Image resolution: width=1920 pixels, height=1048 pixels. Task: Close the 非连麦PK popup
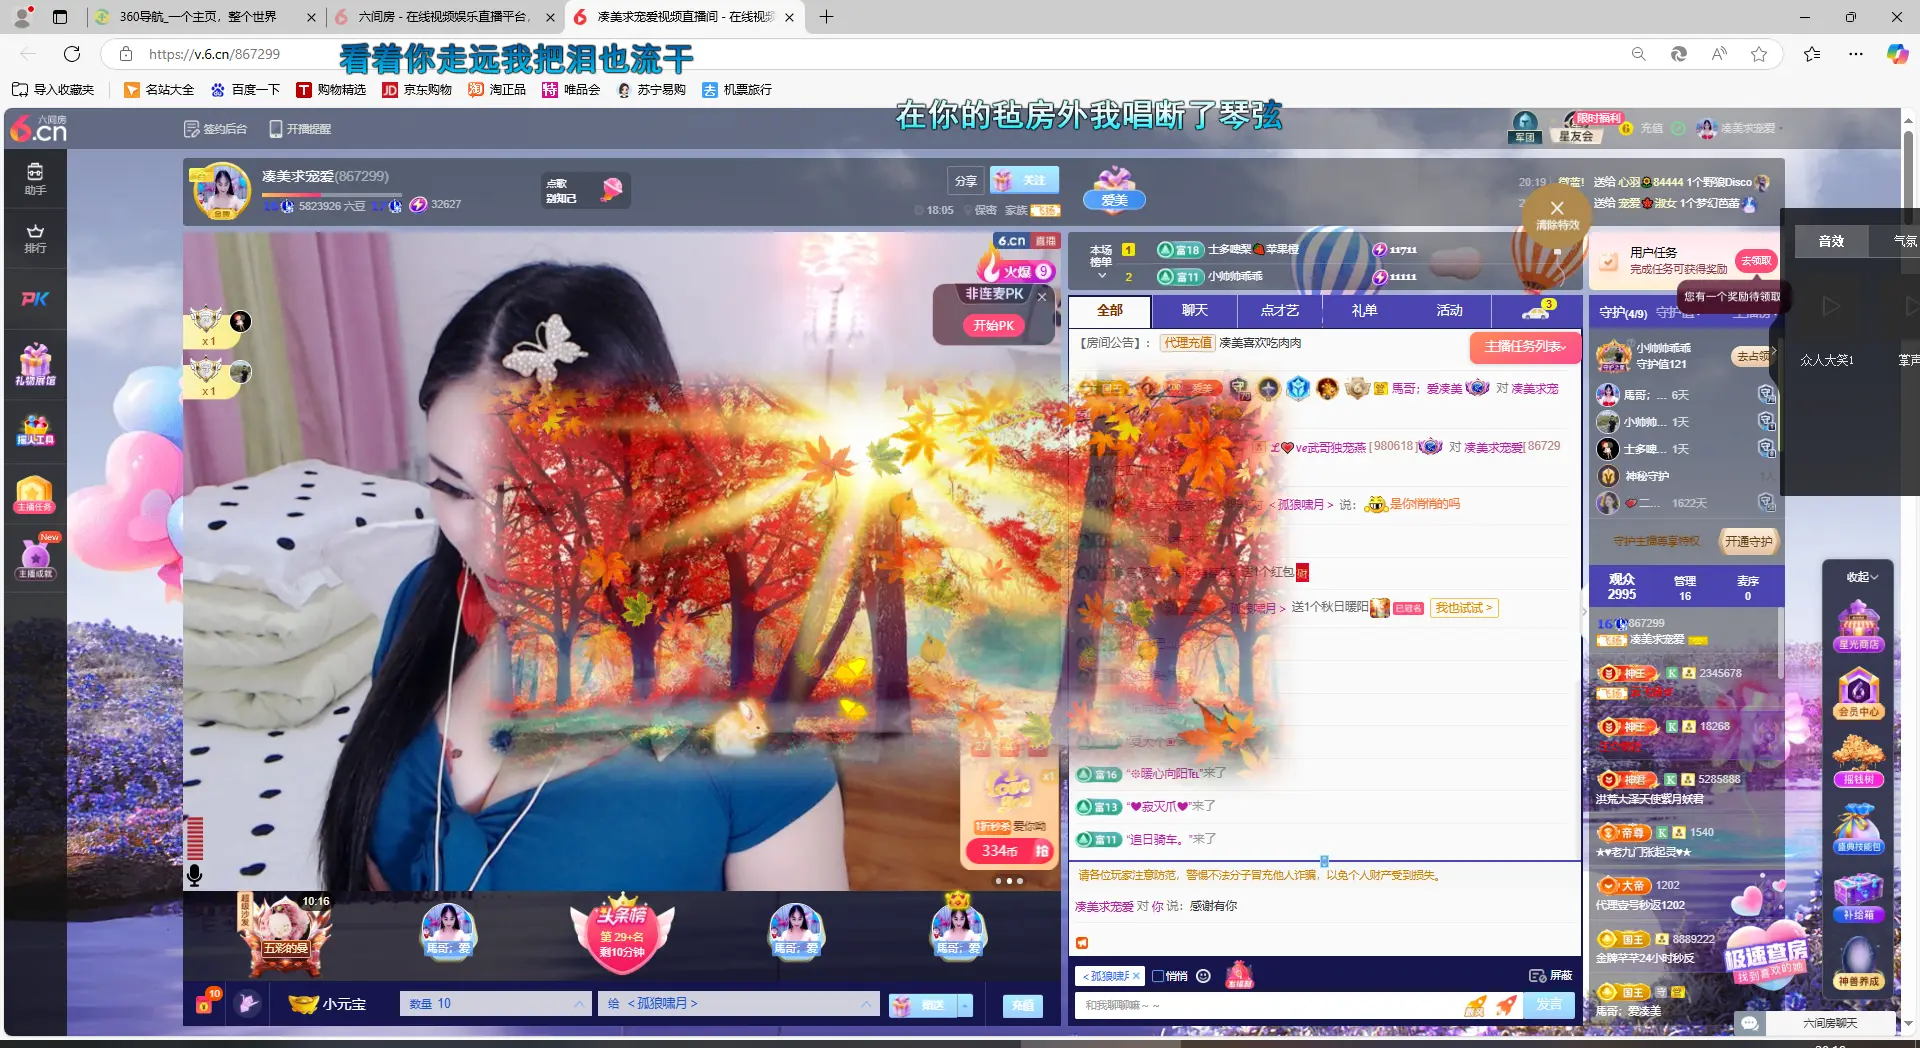[1042, 296]
